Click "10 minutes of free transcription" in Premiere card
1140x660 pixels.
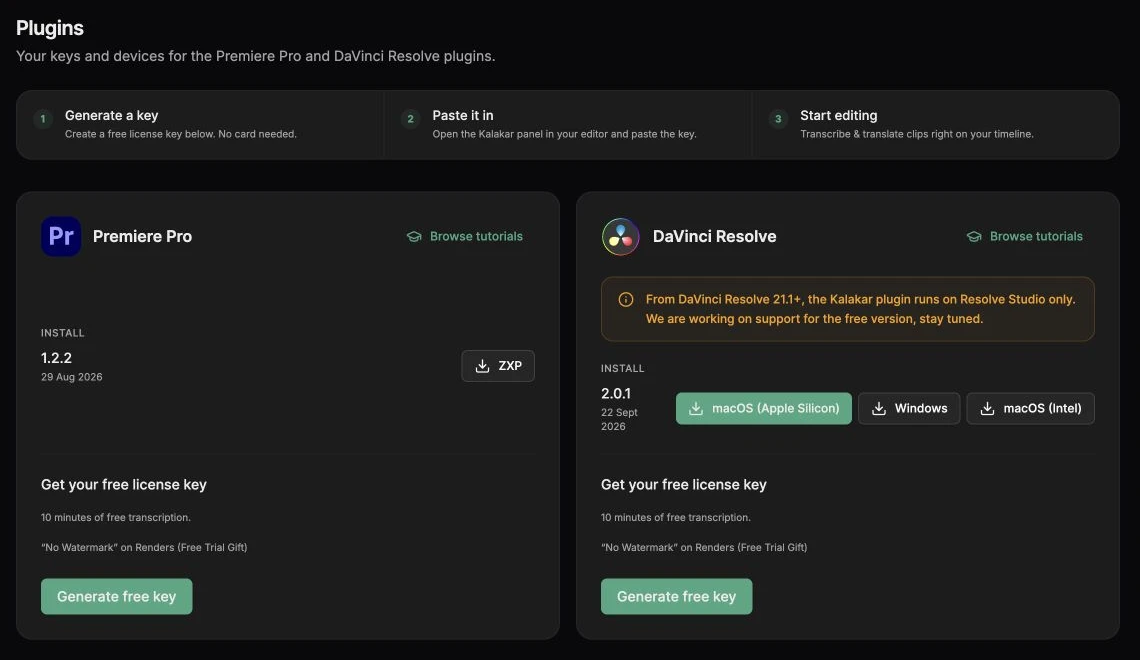[116, 518]
